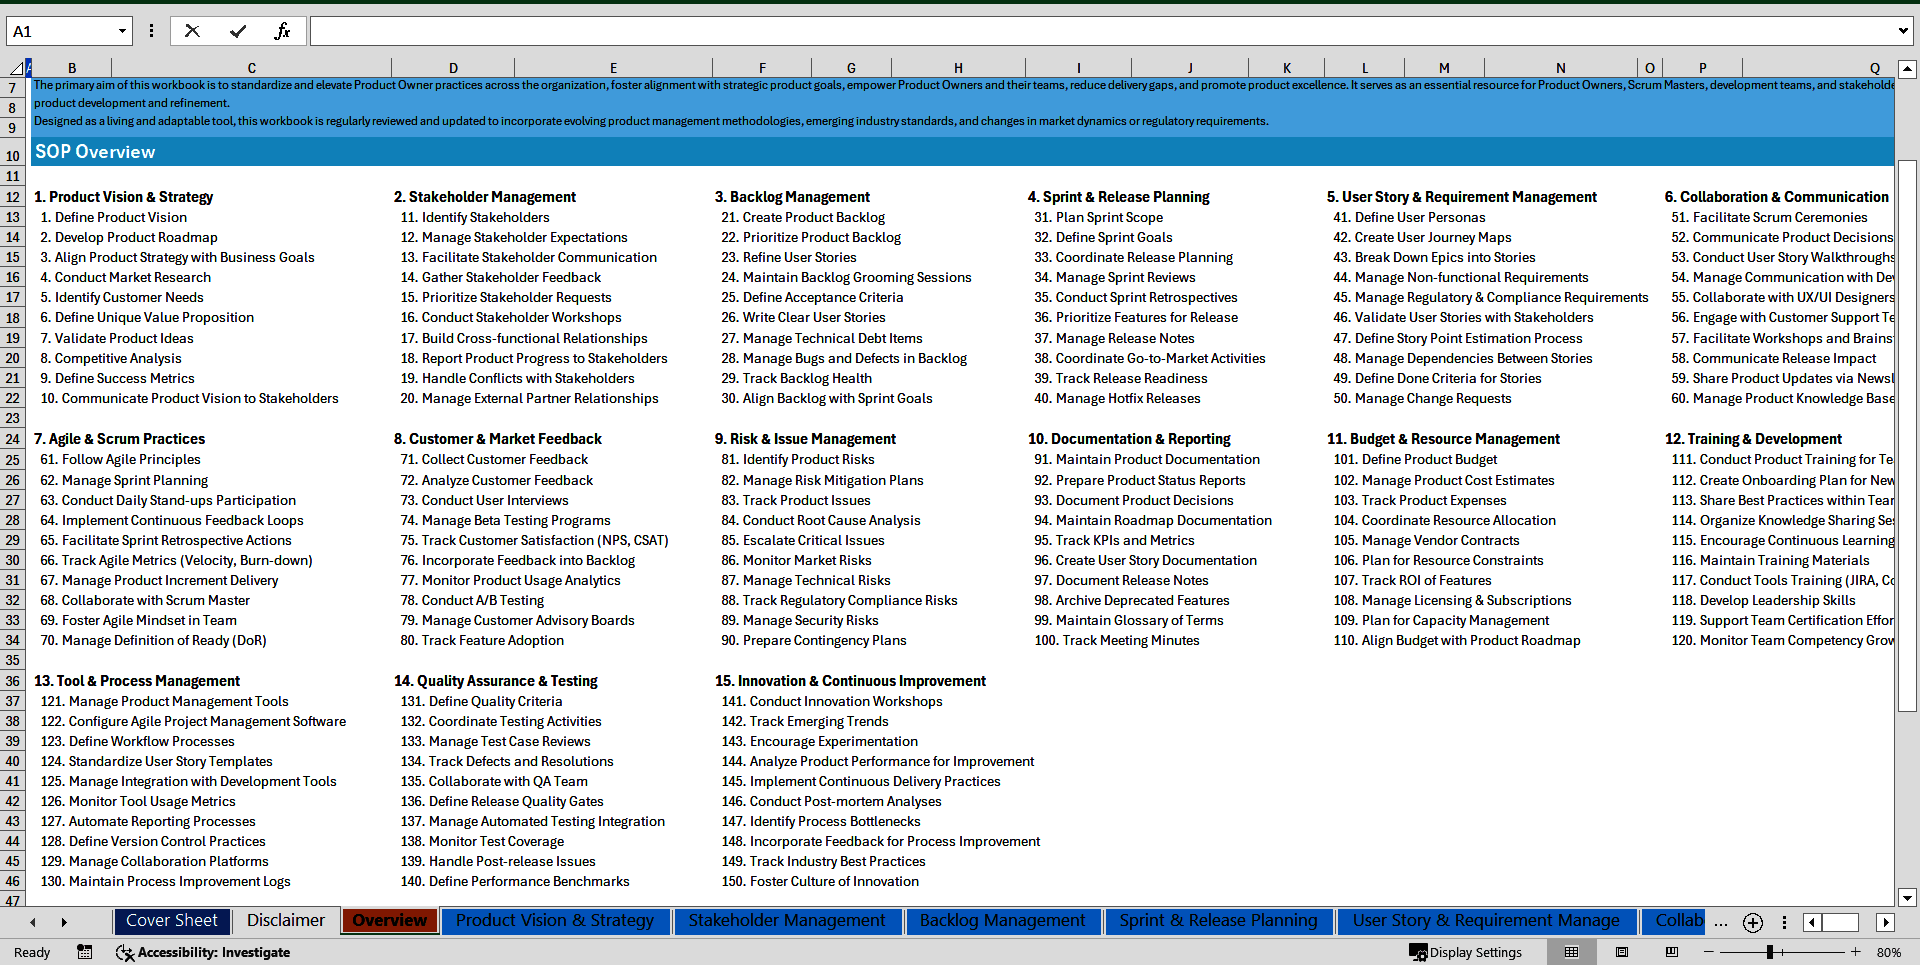1920x966 pixels.
Task: Open Display Settings from the status bar
Action: click(x=1465, y=952)
